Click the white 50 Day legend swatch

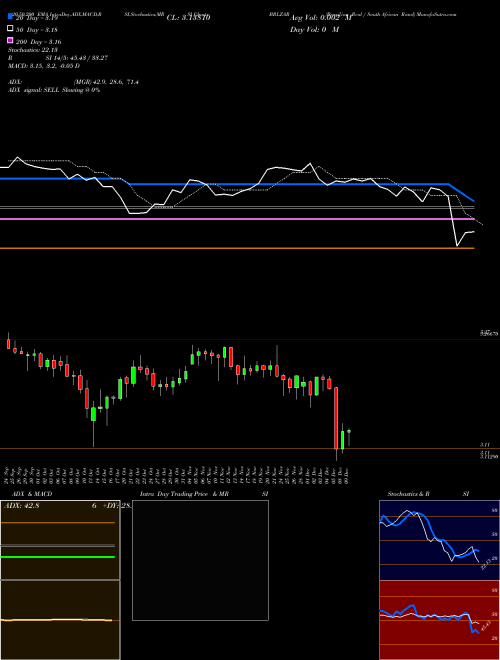(x=10, y=29)
